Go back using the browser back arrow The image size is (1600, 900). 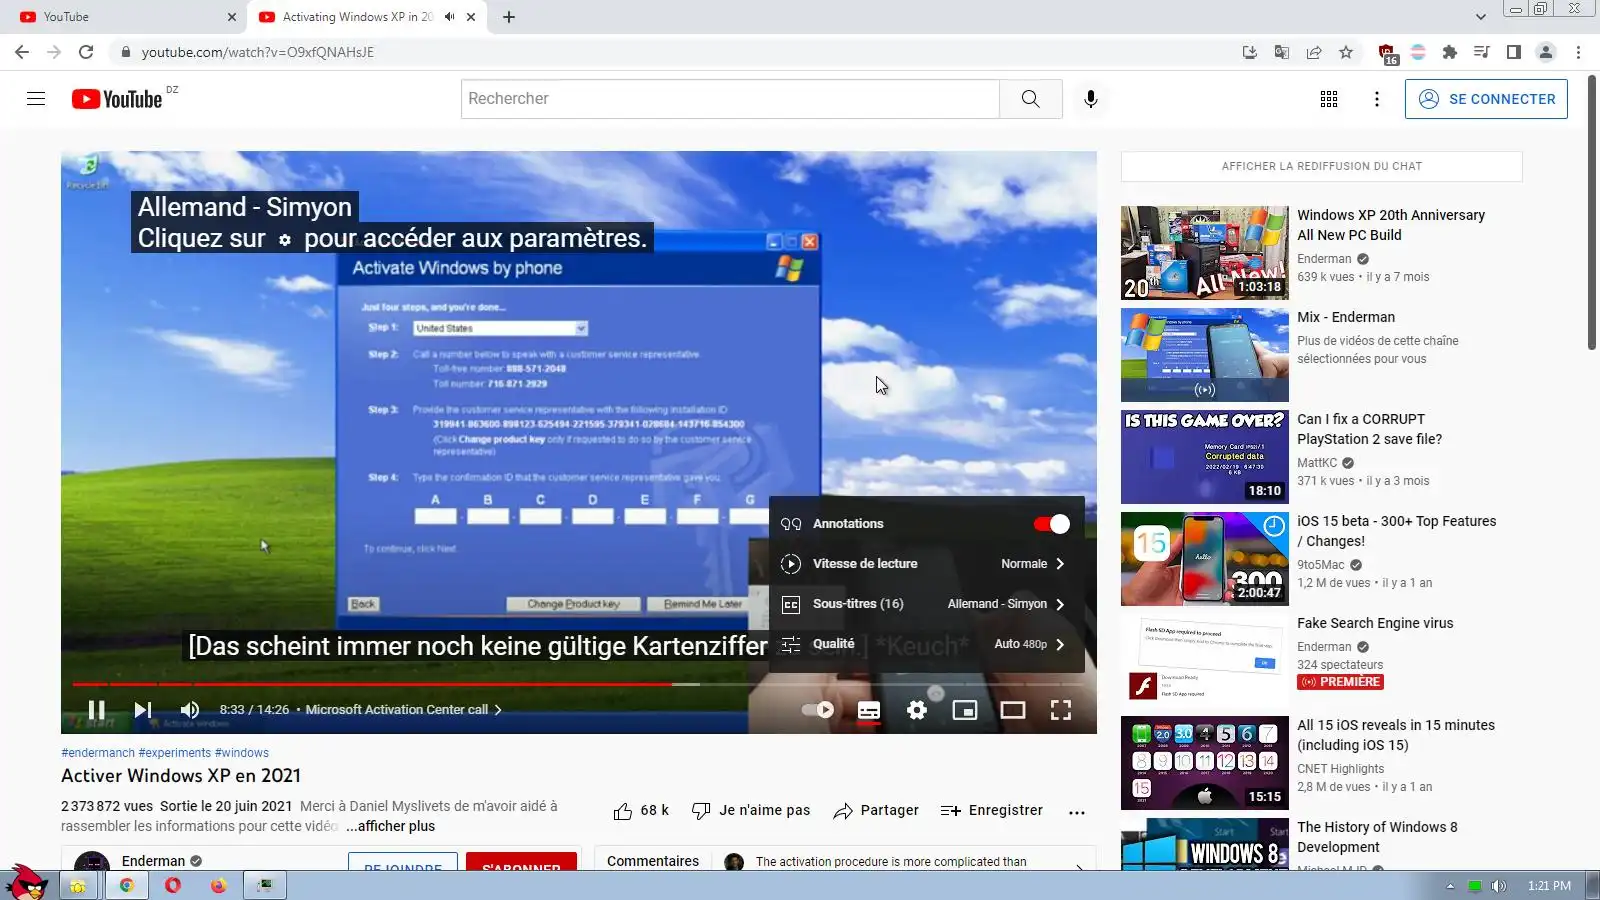pos(22,52)
